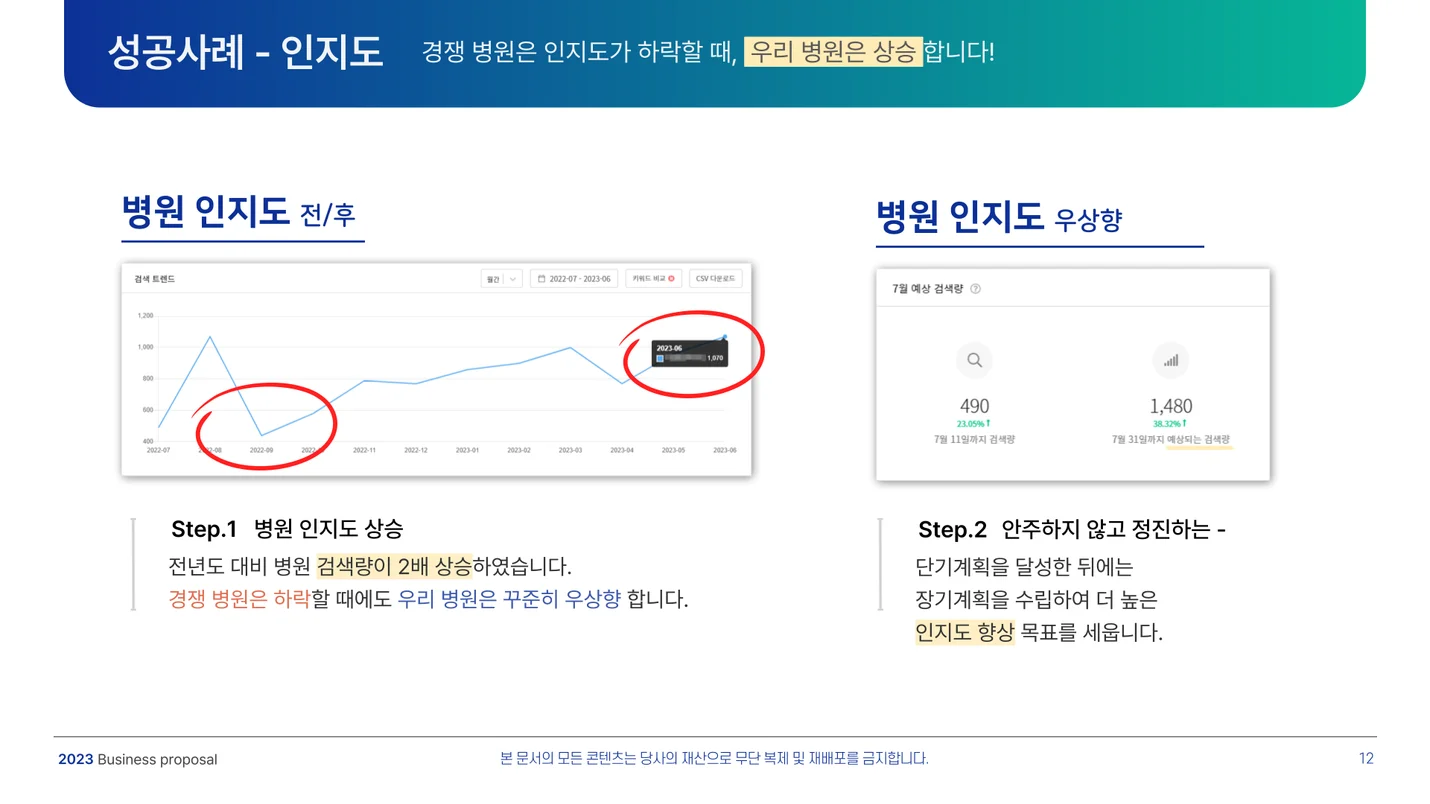Click the 단기계획을 달성한 뒤에는 line

1024,568
